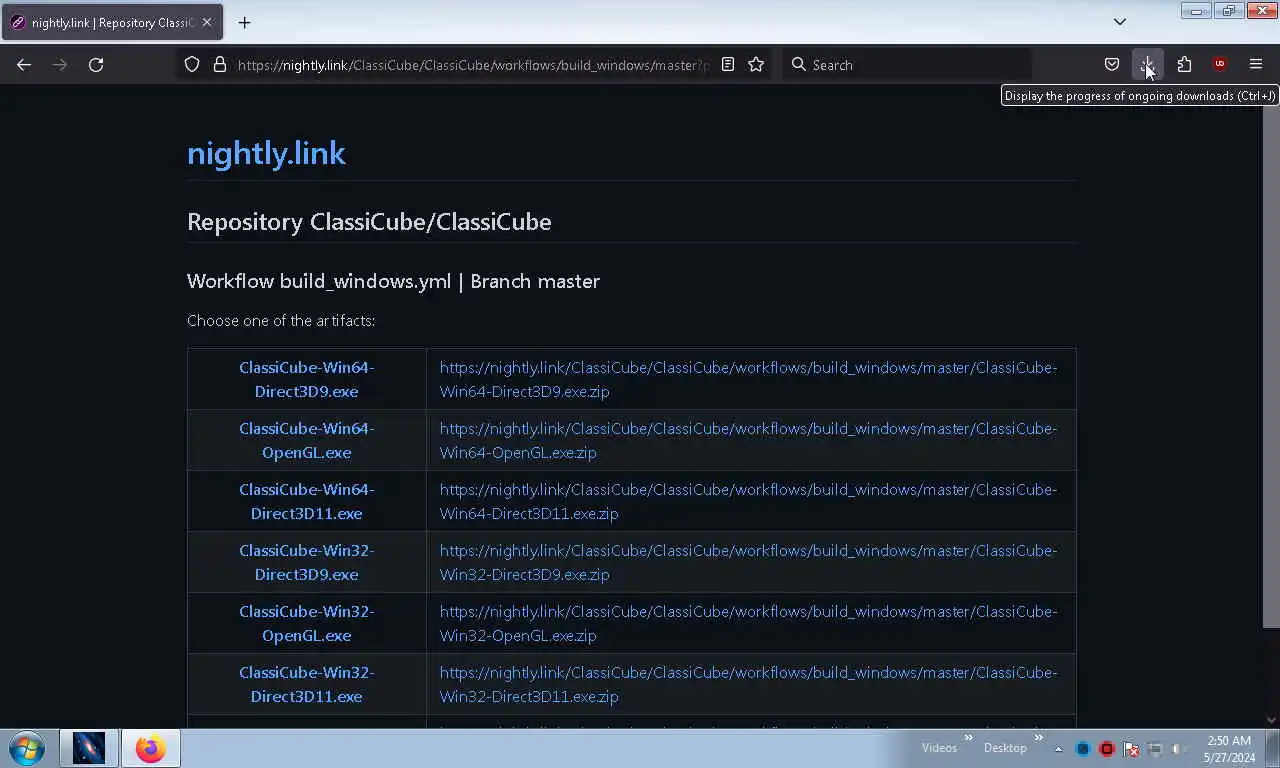1280x768 pixels.
Task: Switch to Firefox in the taskbar
Action: click(151, 748)
